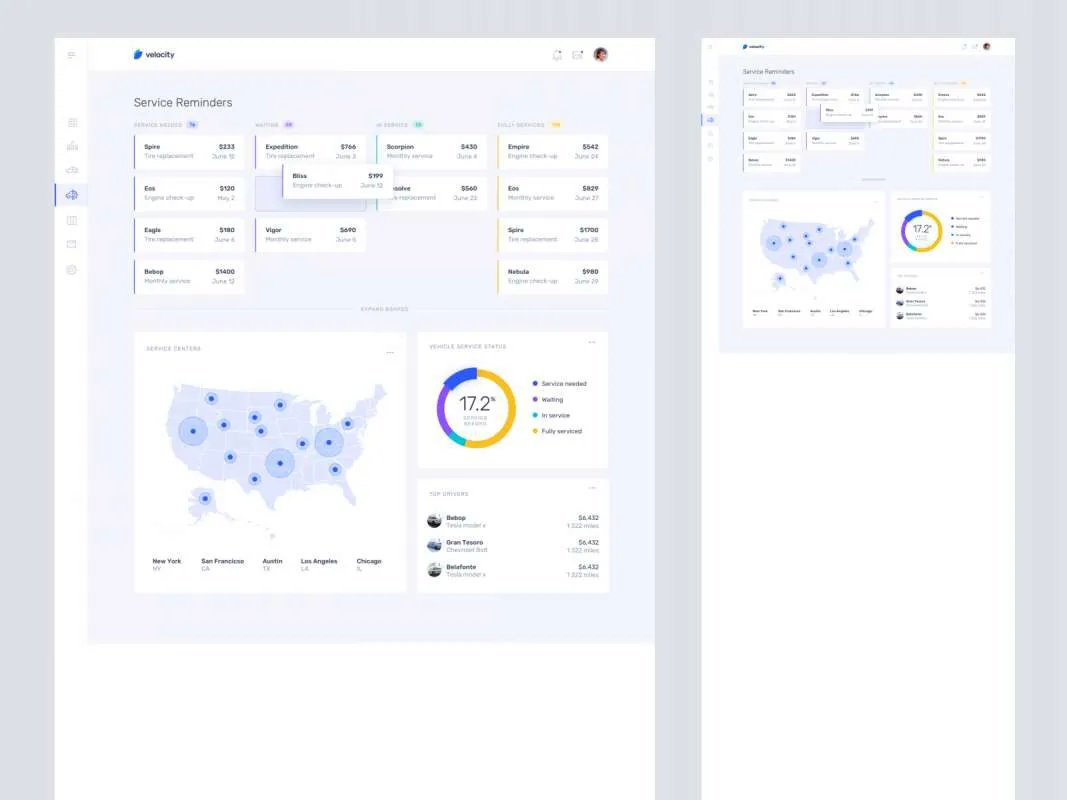Select the highlighted service reminders sidebar icon
This screenshot has width=1067, height=800.
71,194
